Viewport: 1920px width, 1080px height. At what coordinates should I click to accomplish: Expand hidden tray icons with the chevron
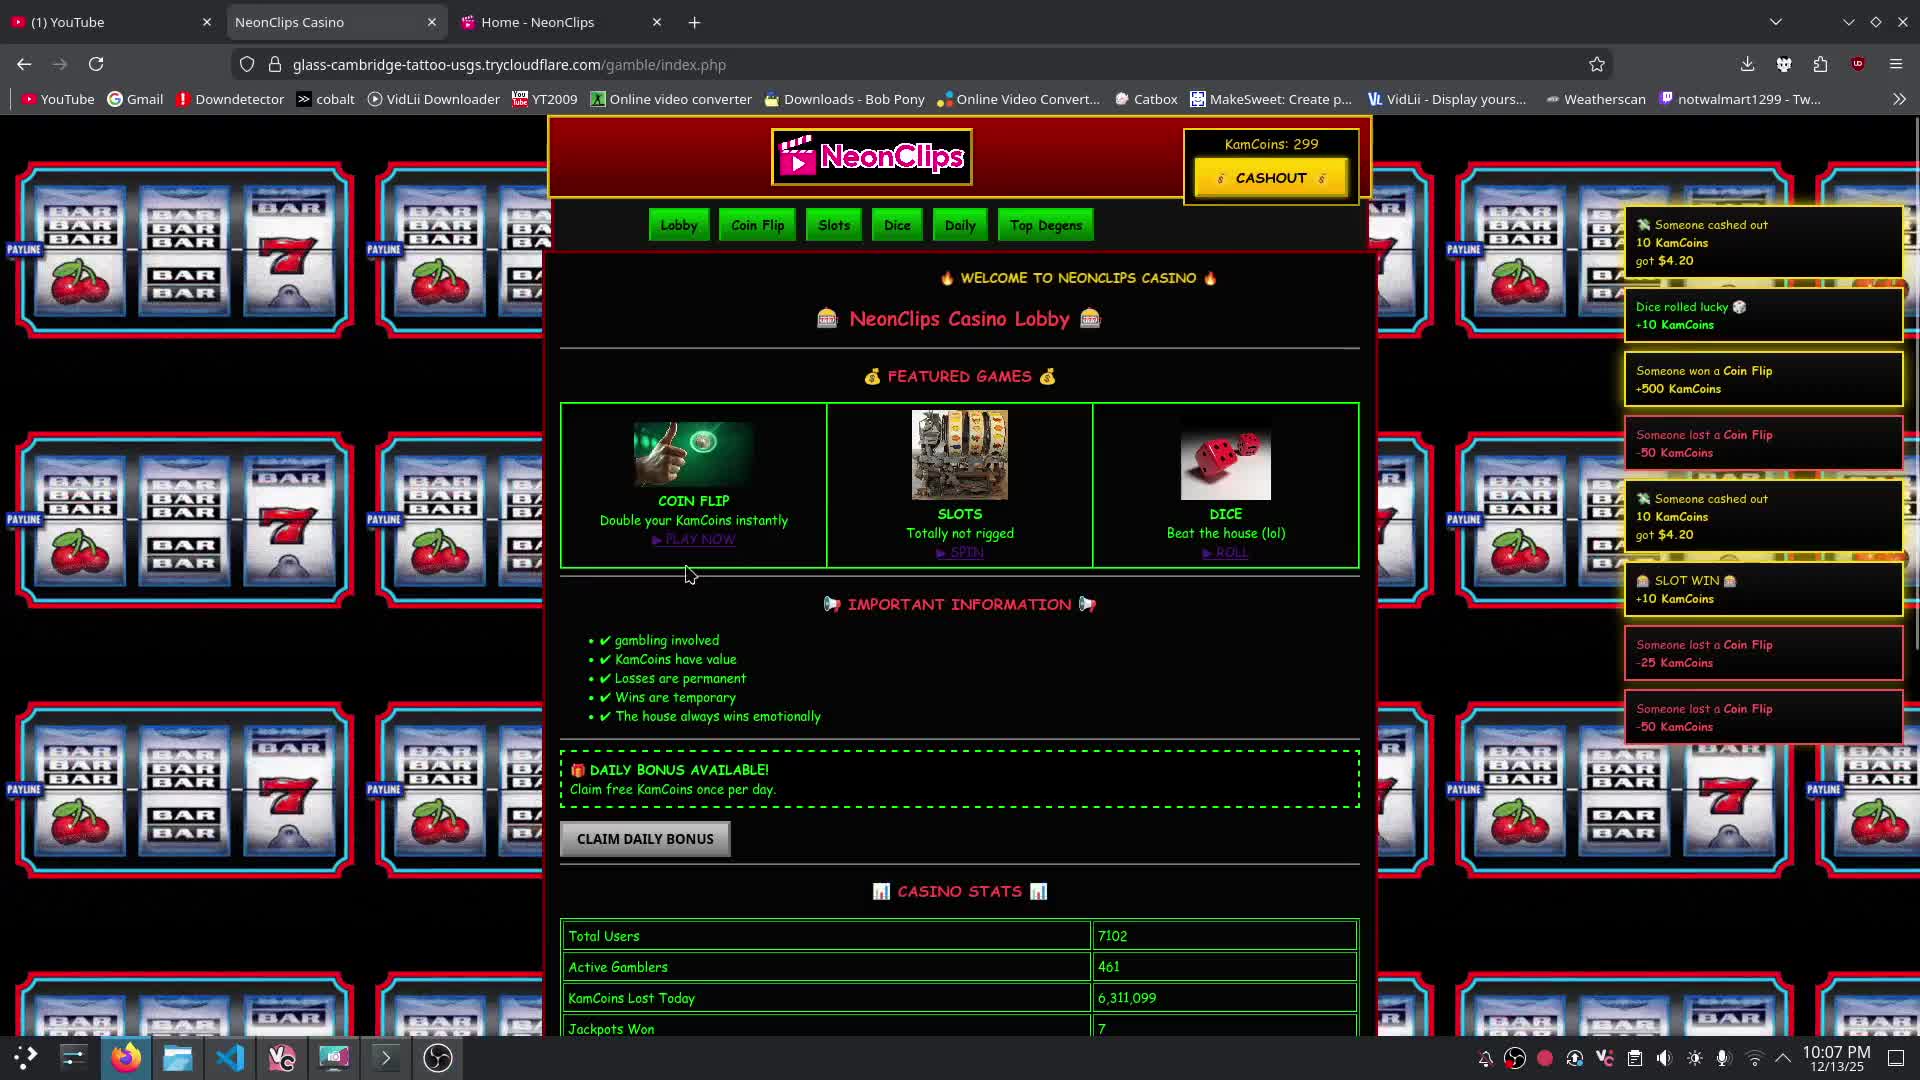tap(1783, 1058)
